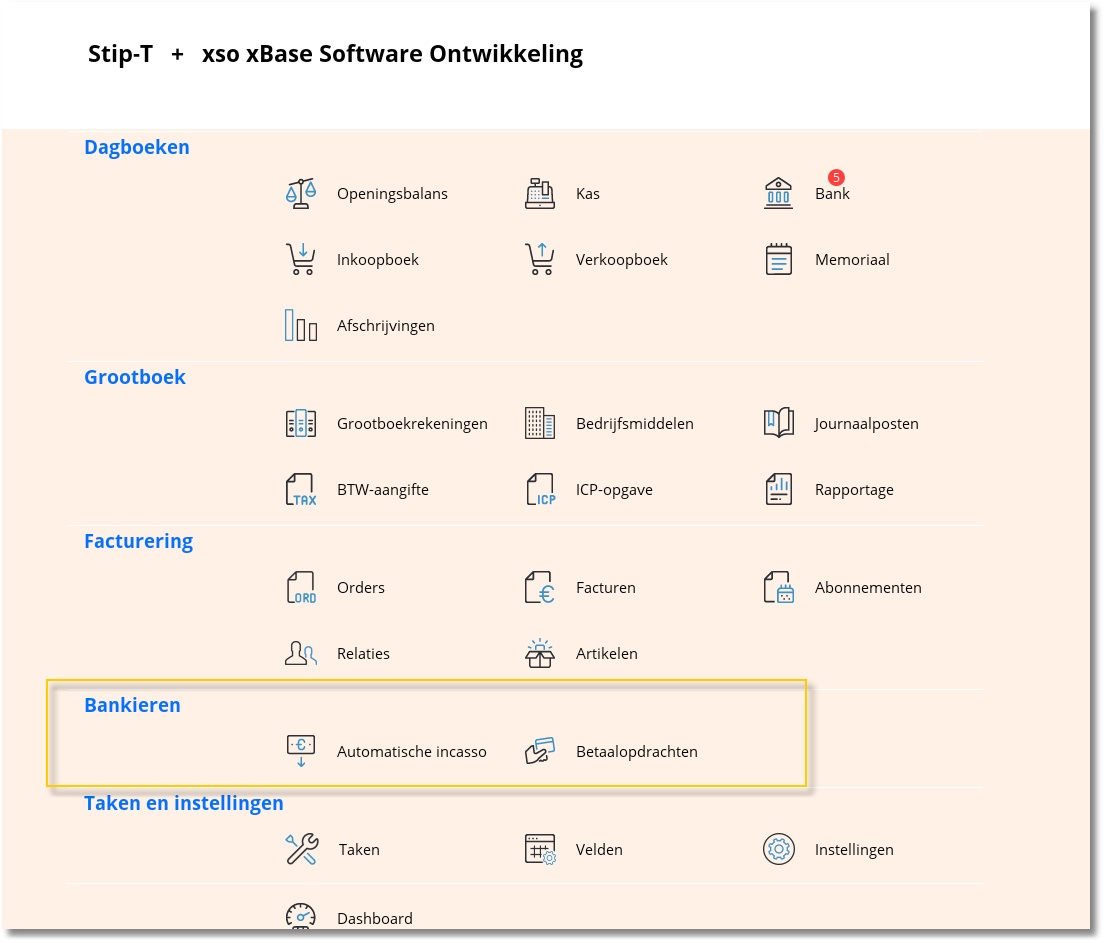Select the Bankieren section heading
Screen dimensions: 1104x943
132,705
